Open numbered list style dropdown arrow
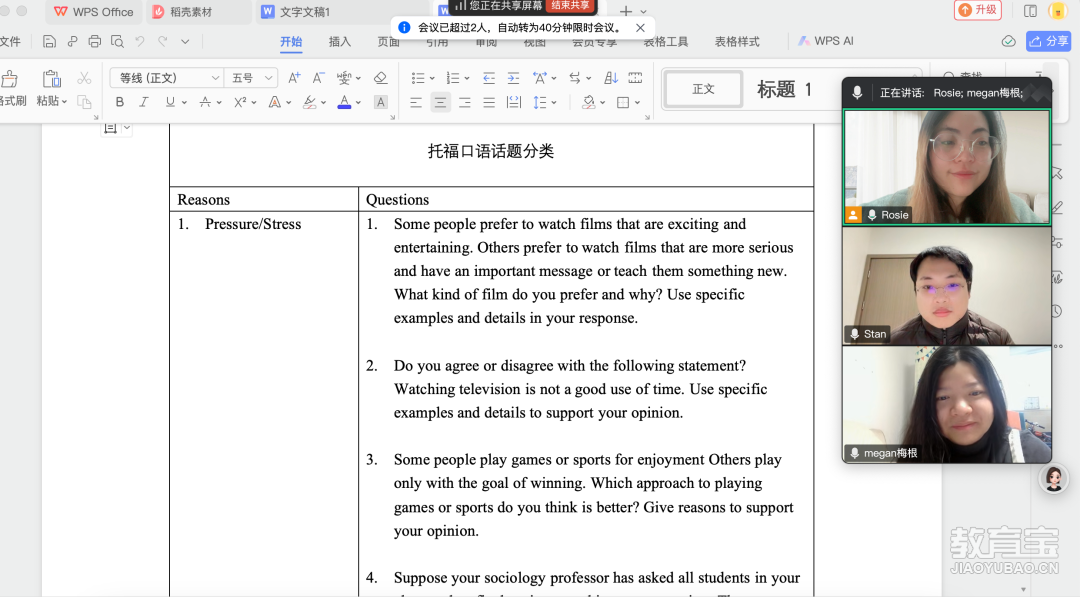 coord(467,78)
